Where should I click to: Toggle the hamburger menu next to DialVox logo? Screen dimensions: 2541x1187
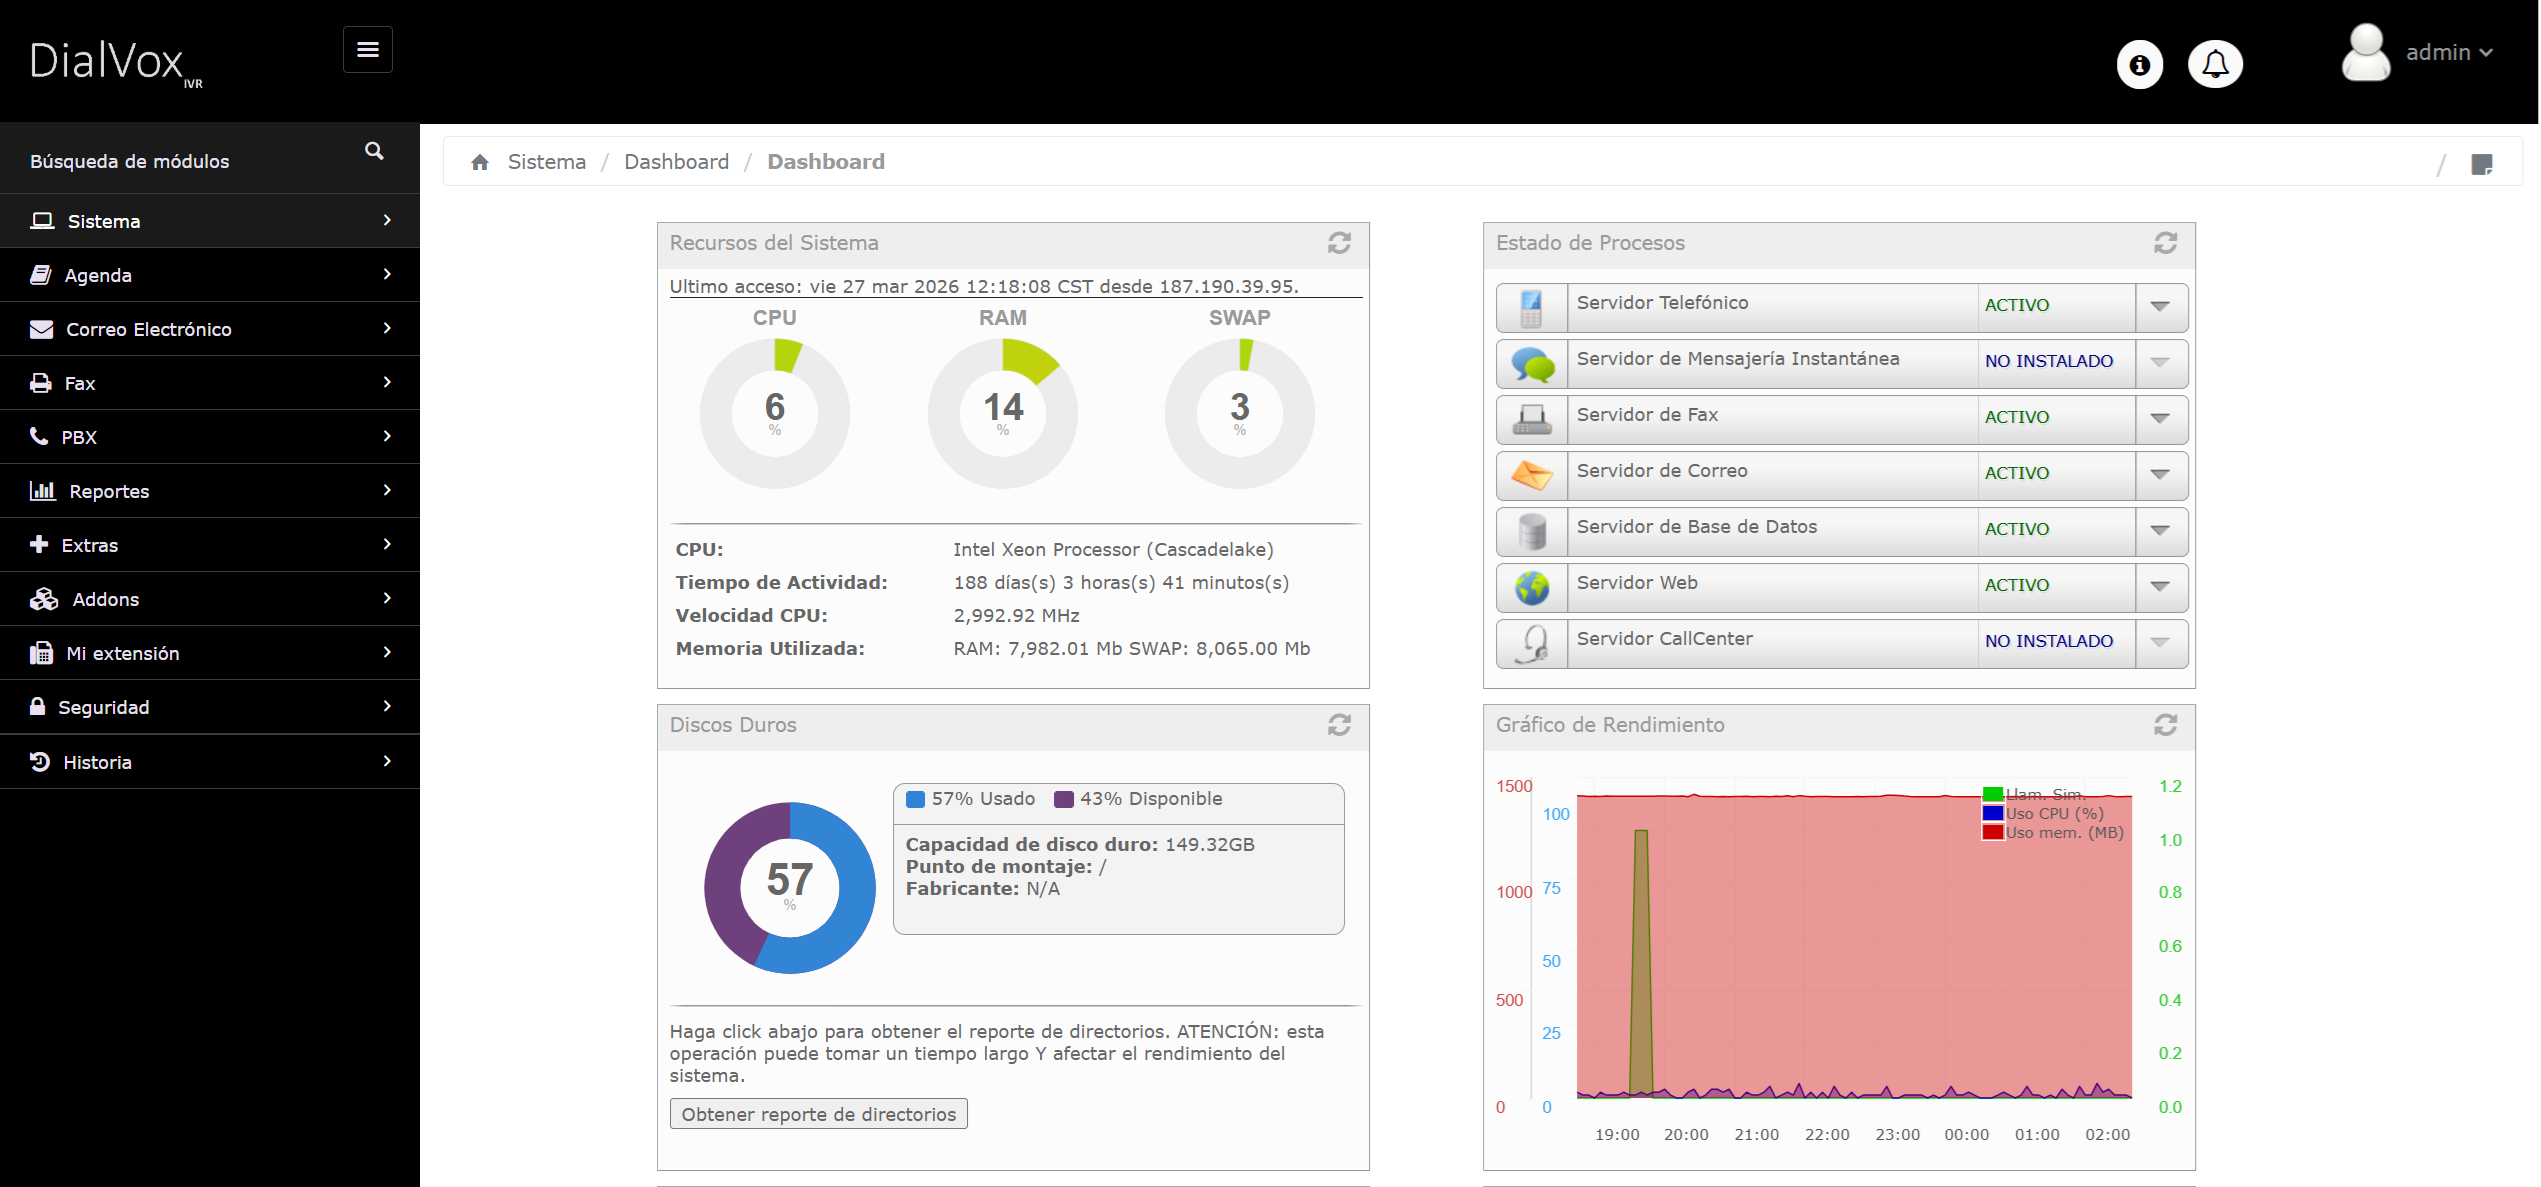[367, 49]
